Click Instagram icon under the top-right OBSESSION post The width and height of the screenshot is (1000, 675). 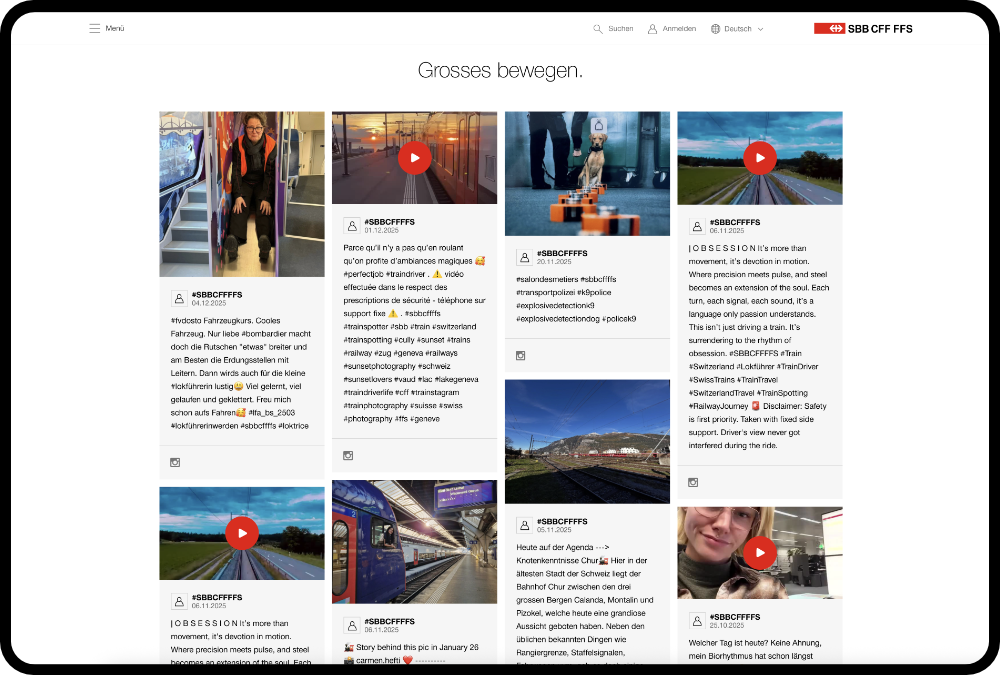click(x=693, y=482)
